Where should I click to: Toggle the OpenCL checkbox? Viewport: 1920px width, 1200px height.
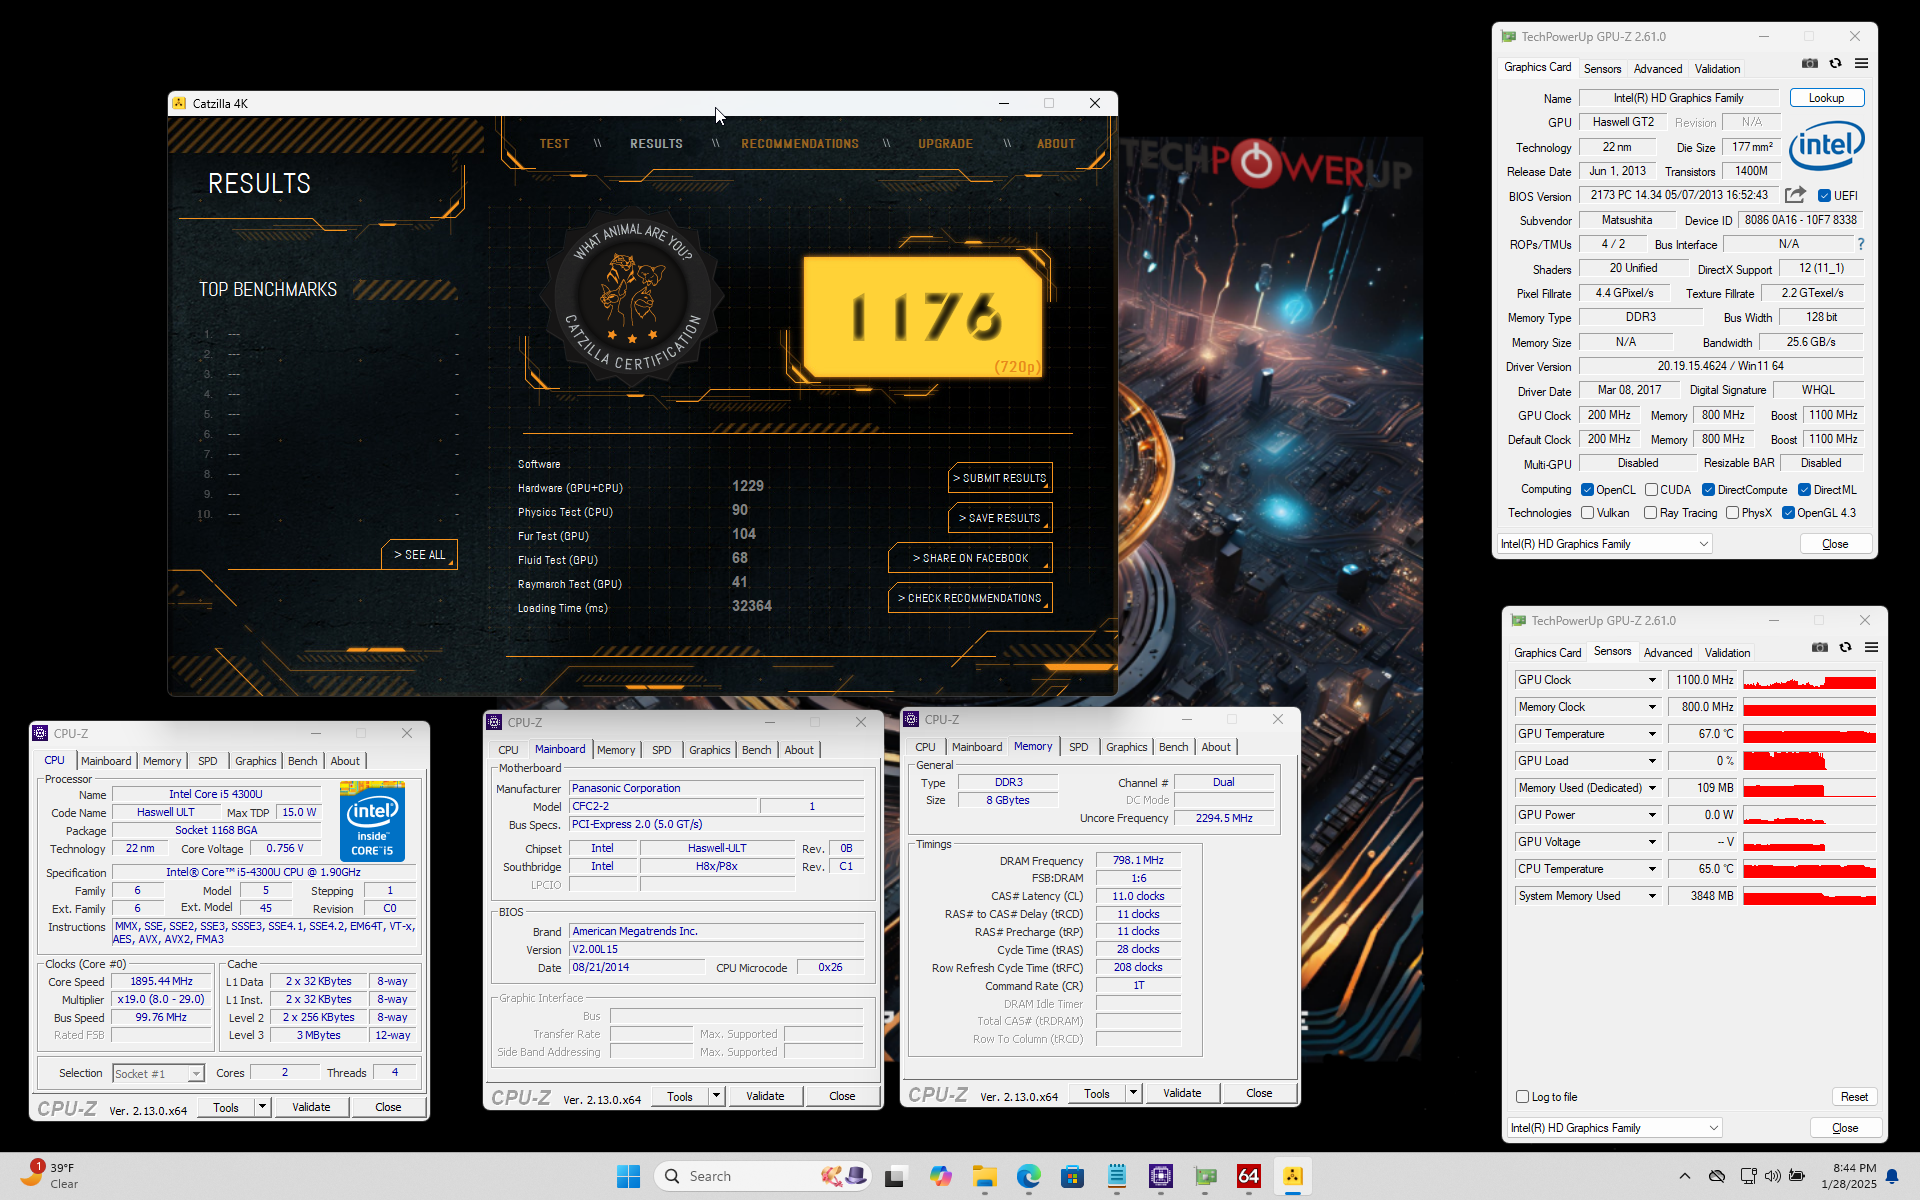[x=1587, y=490]
